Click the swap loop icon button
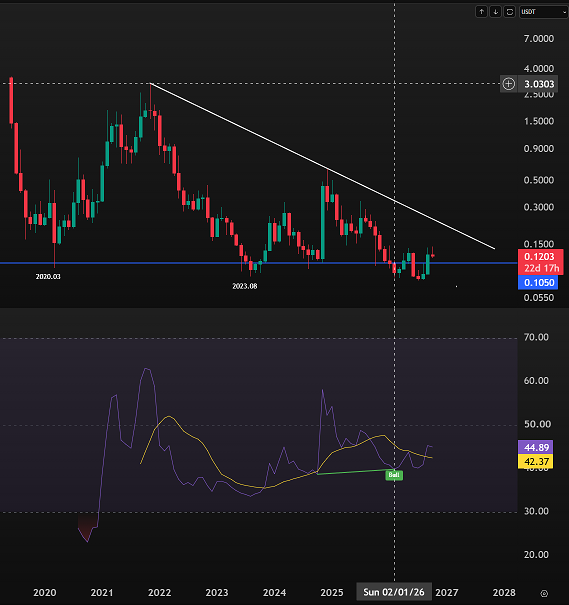This screenshot has height=605, width=569. 510,12
